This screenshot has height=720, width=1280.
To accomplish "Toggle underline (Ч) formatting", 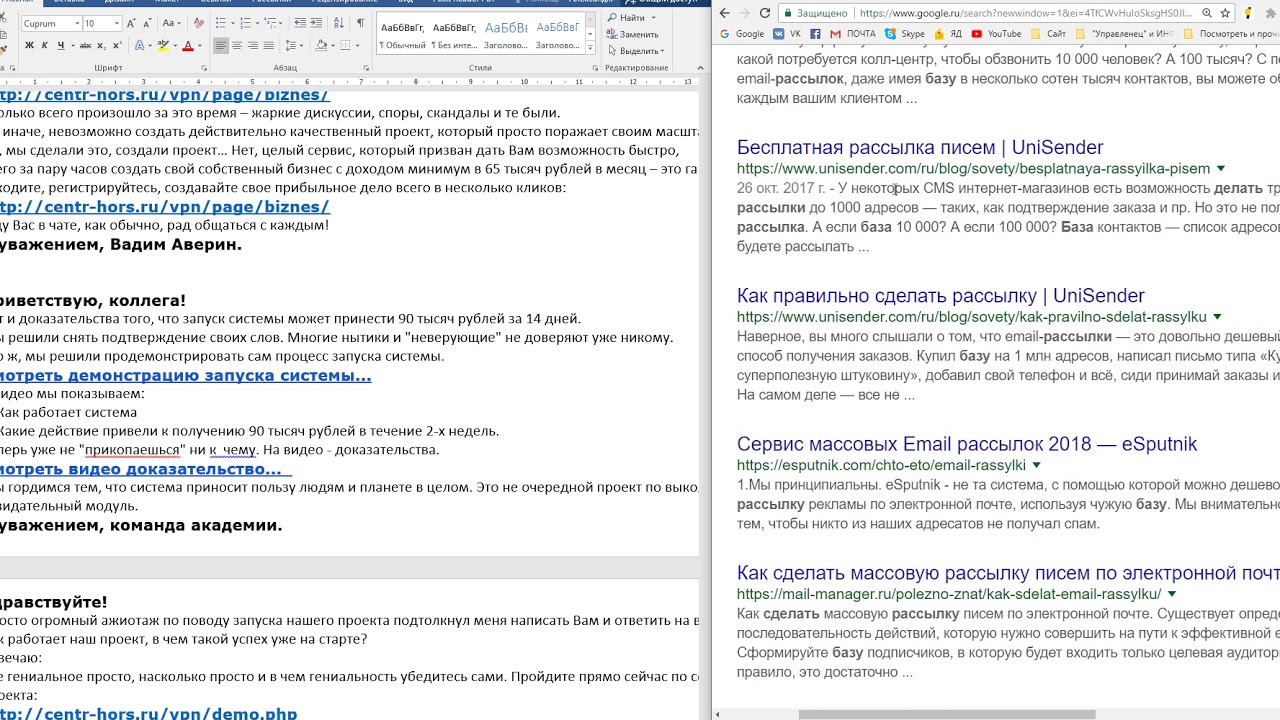I will pyautogui.click(x=61, y=45).
